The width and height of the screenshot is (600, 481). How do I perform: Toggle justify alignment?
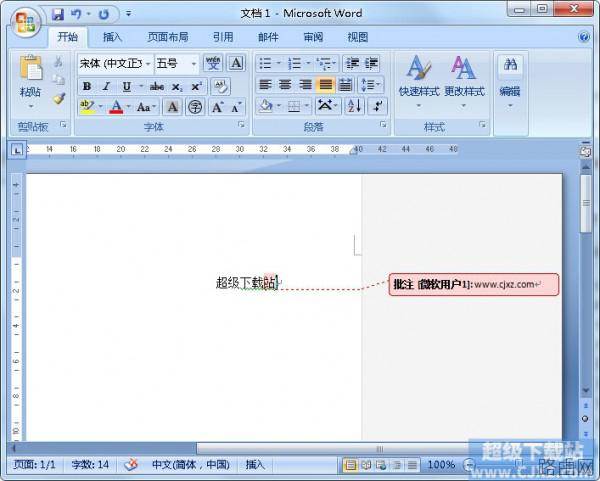pyautogui.click(x=325, y=85)
